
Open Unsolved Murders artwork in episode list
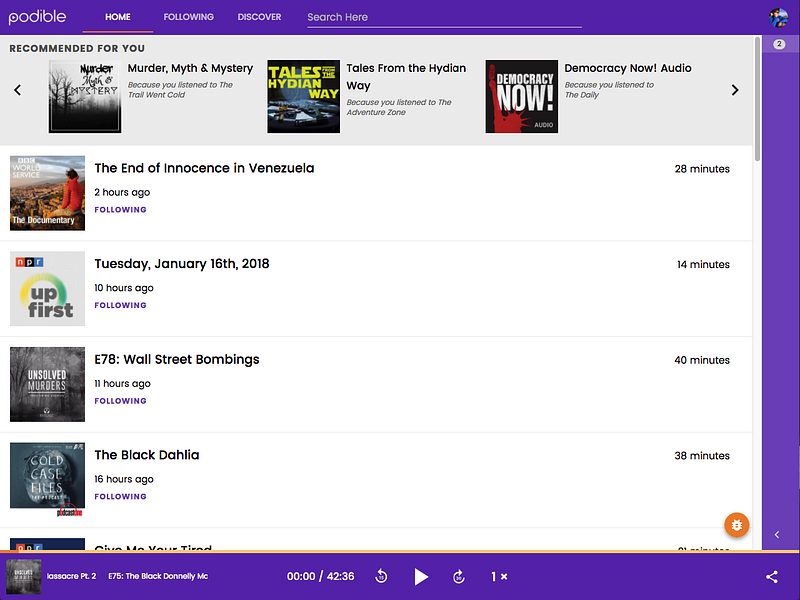coord(47,384)
